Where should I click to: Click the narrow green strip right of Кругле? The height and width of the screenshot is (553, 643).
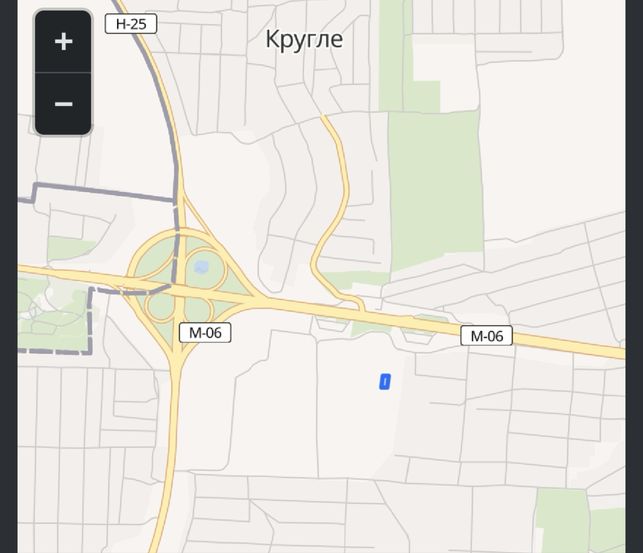coord(390,55)
